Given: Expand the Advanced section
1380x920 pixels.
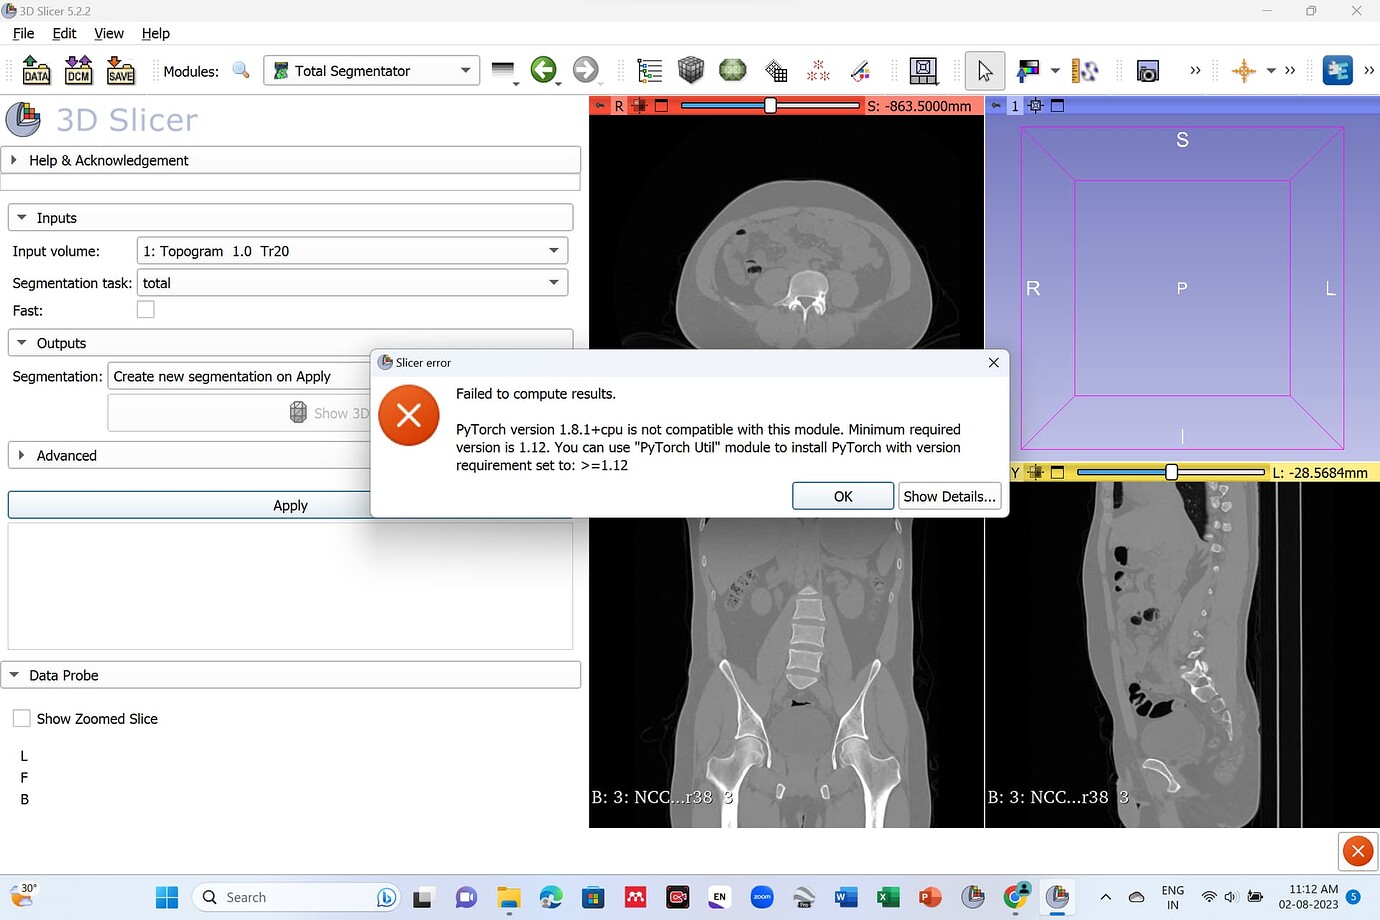Looking at the screenshot, I should [67, 455].
